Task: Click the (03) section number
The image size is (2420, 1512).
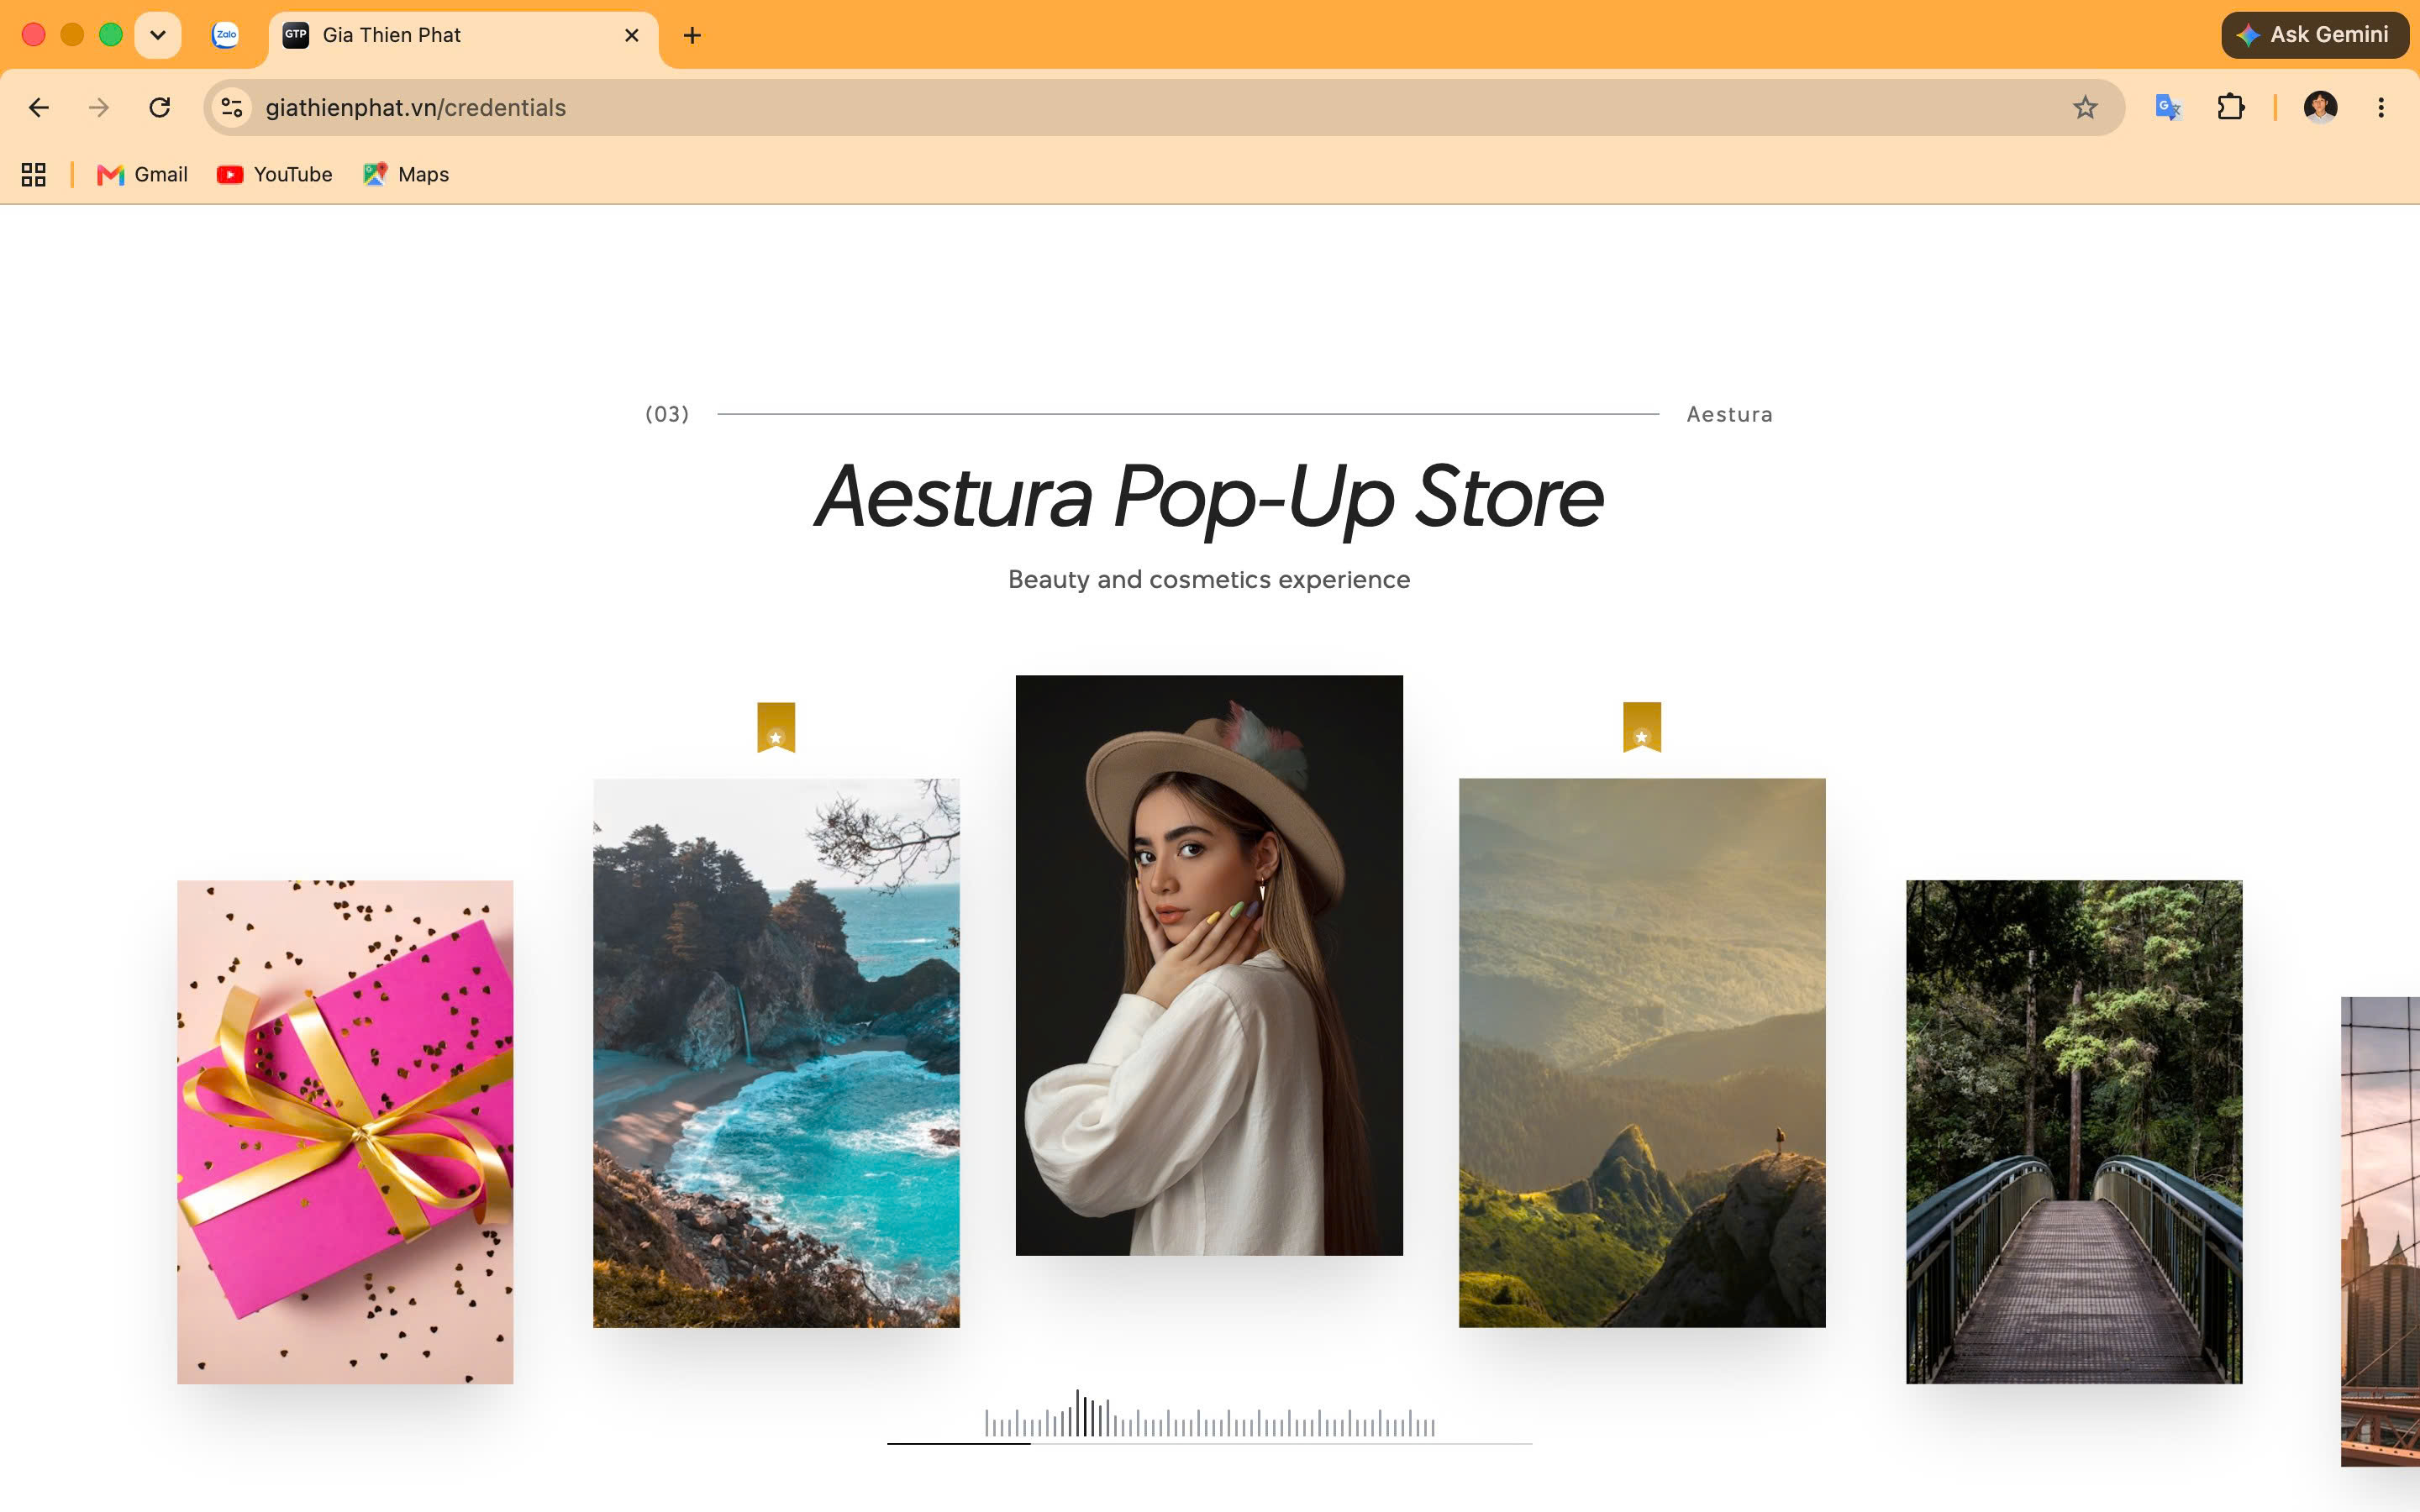Action: pyautogui.click(x=667, y=414)
